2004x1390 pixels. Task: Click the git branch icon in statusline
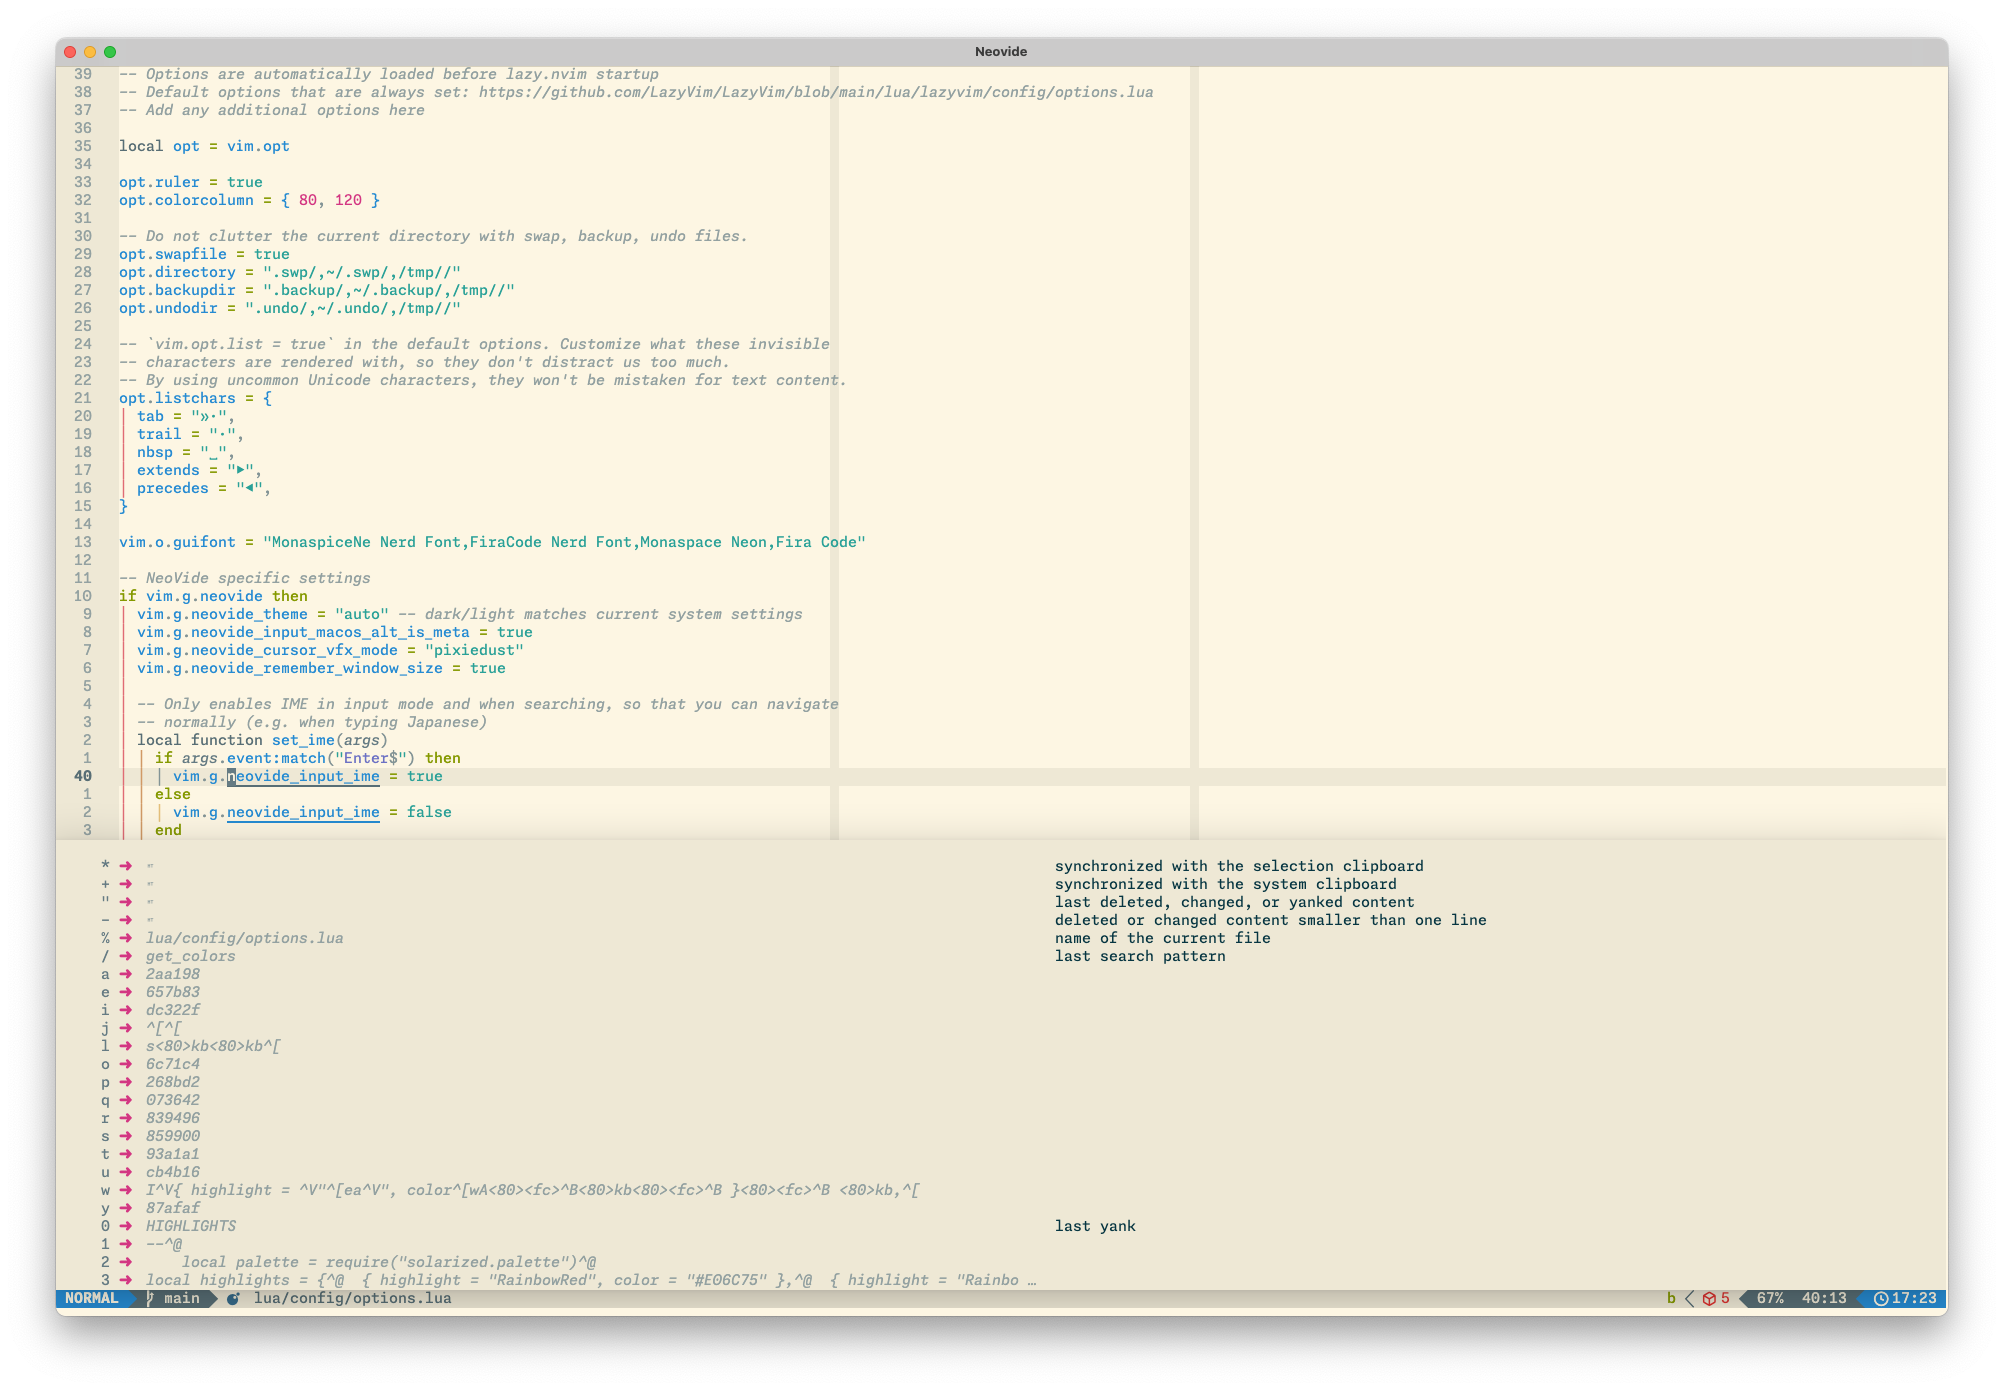150,1298
